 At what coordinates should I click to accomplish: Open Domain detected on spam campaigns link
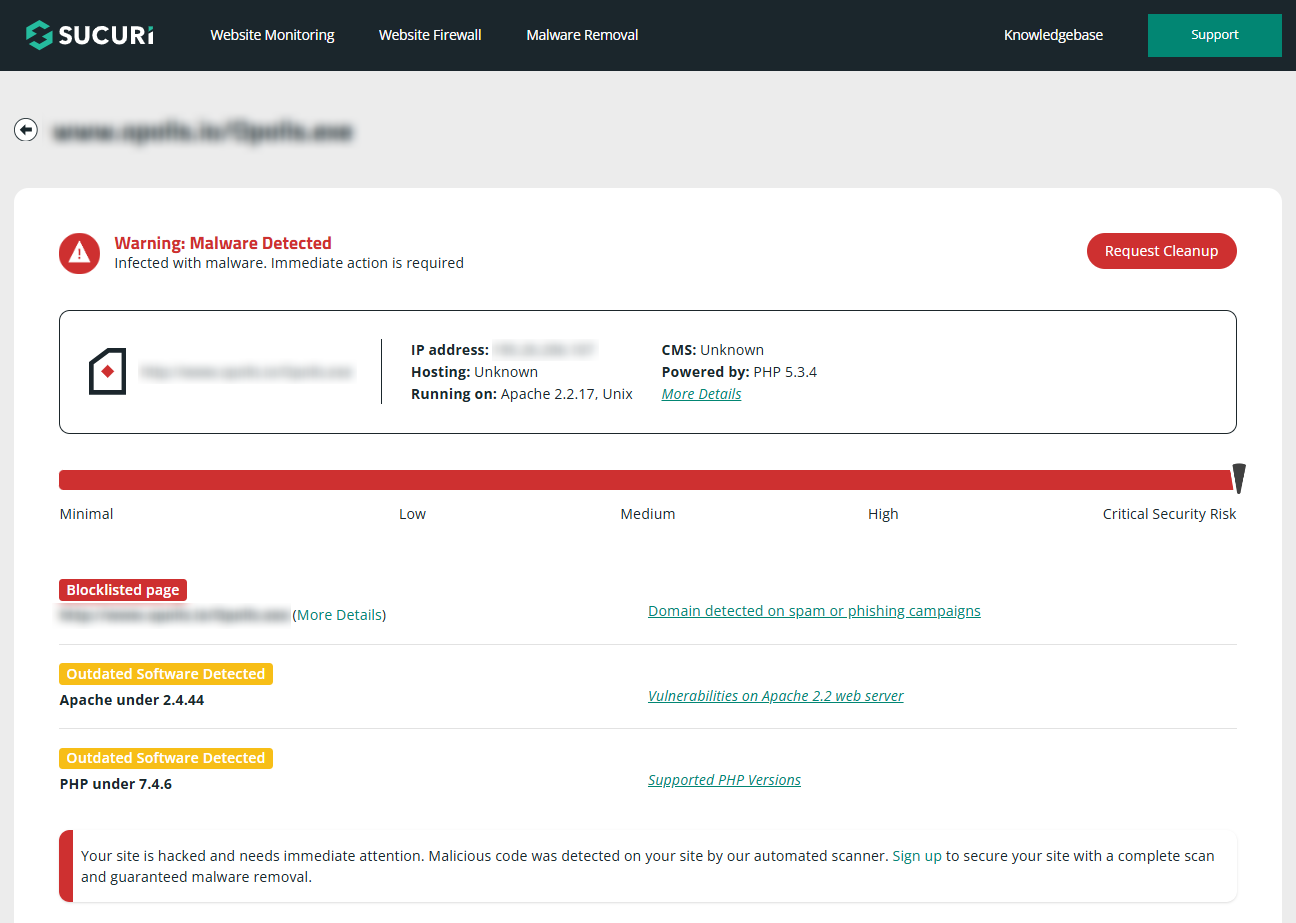point(814,611)
